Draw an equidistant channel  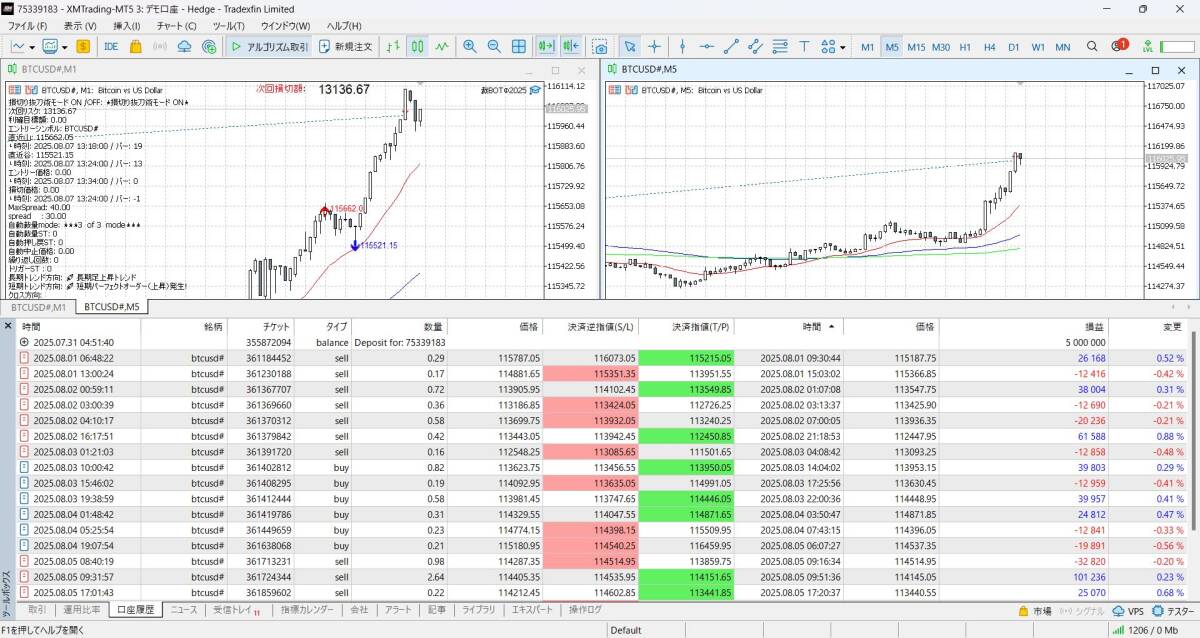tap(755, 46)
